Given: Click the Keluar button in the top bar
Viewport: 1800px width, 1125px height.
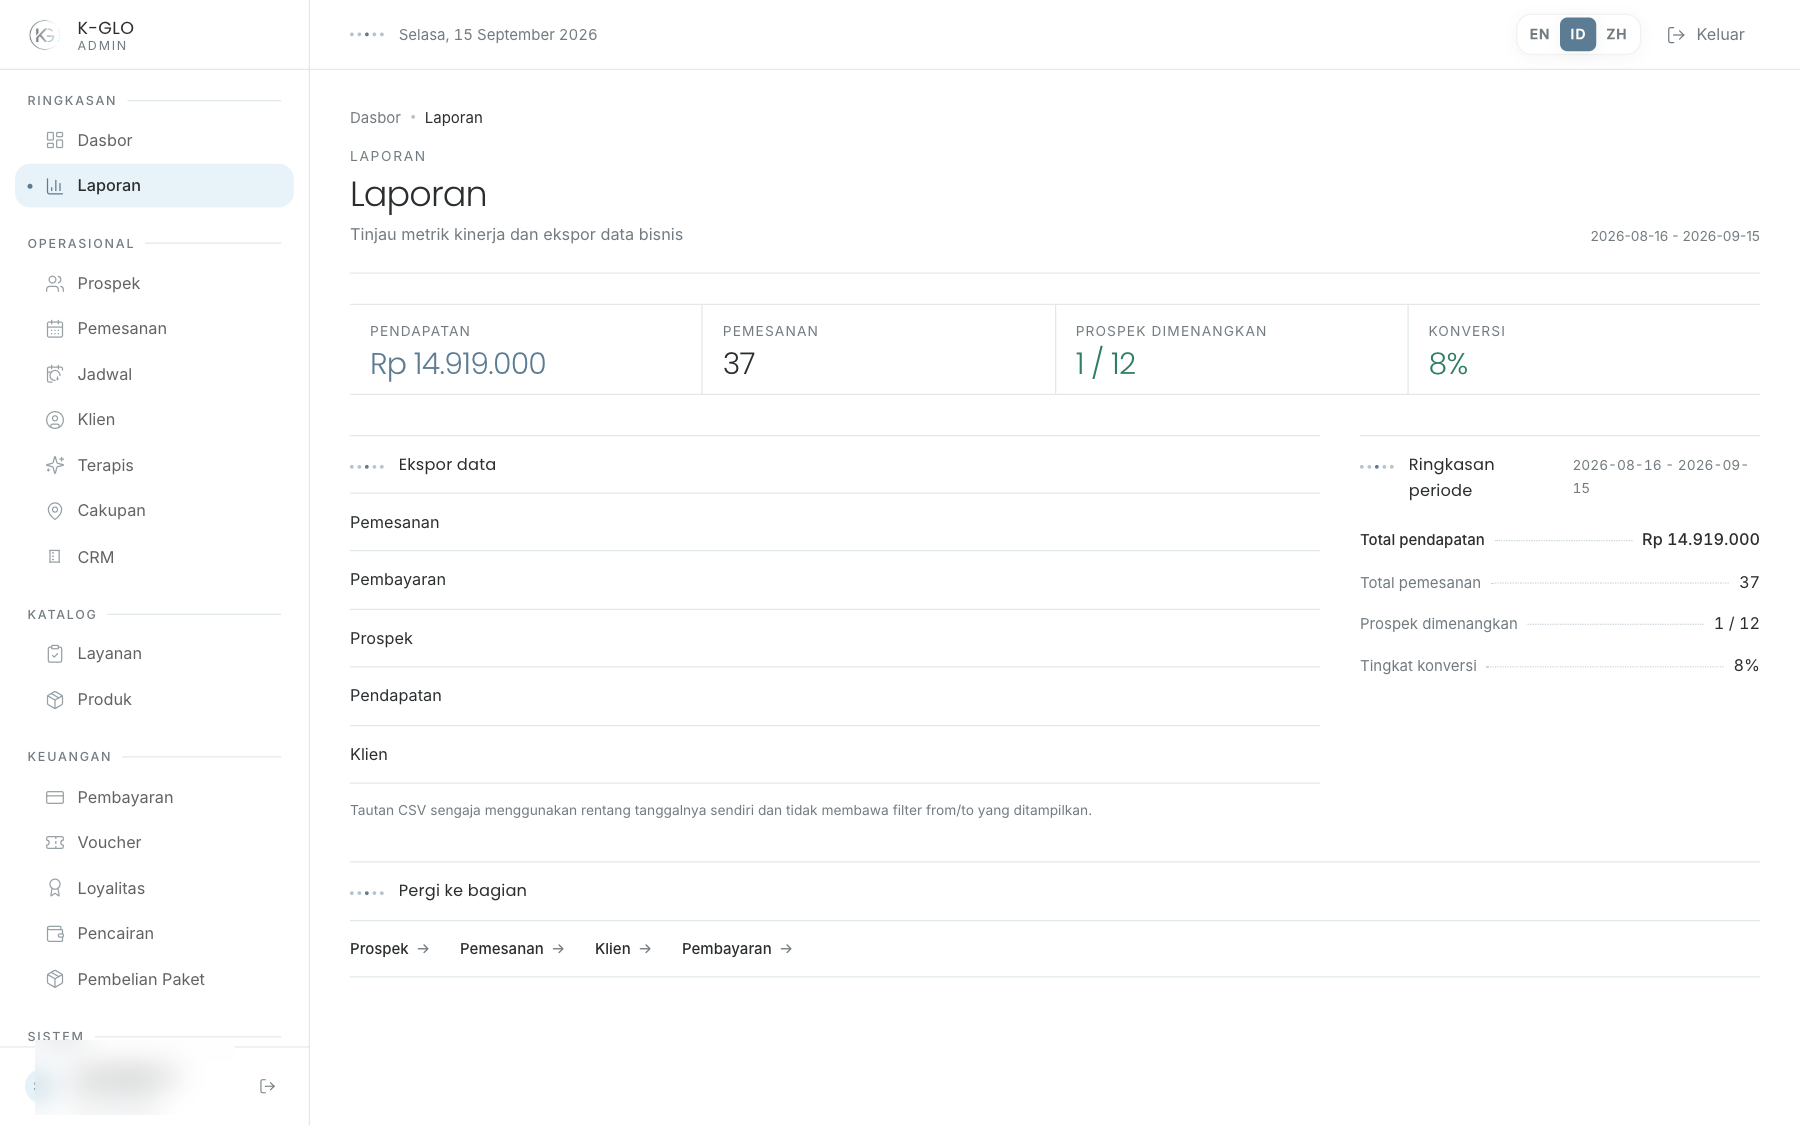Looking at the screenshot, I should (x=1706, y=35).
